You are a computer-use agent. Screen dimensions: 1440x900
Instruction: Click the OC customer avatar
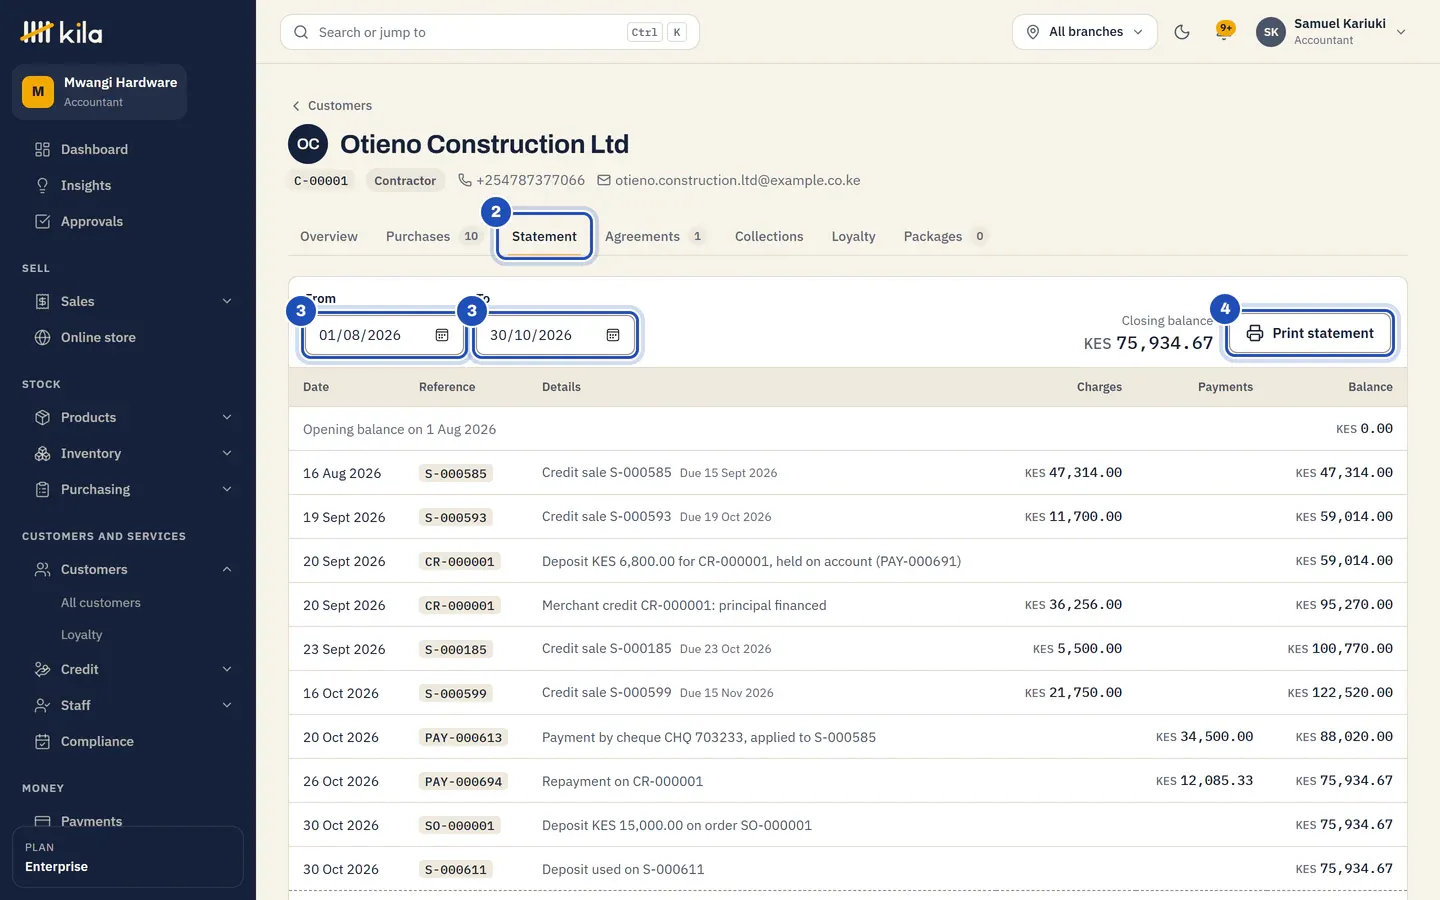308,144
